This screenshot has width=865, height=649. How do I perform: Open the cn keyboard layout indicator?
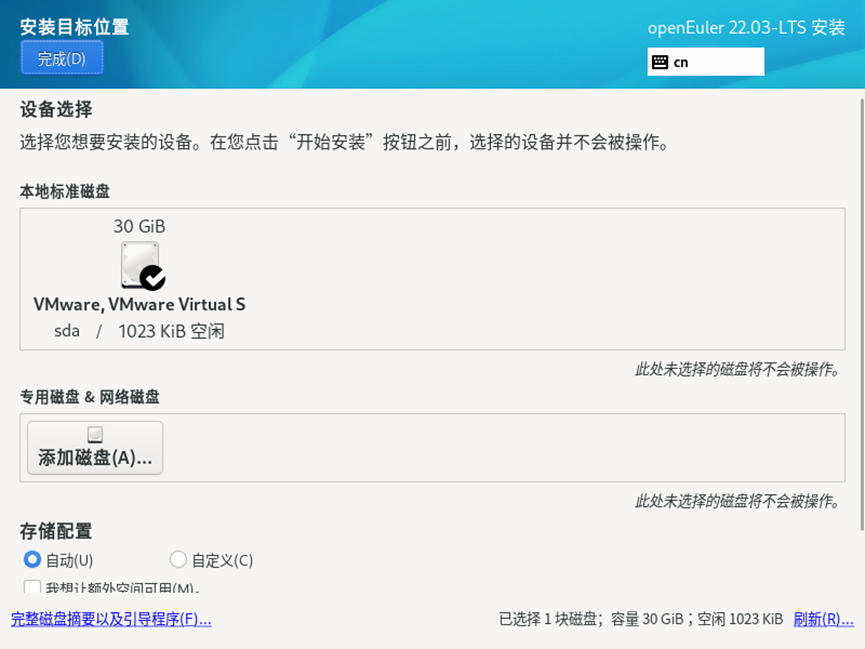706,62
